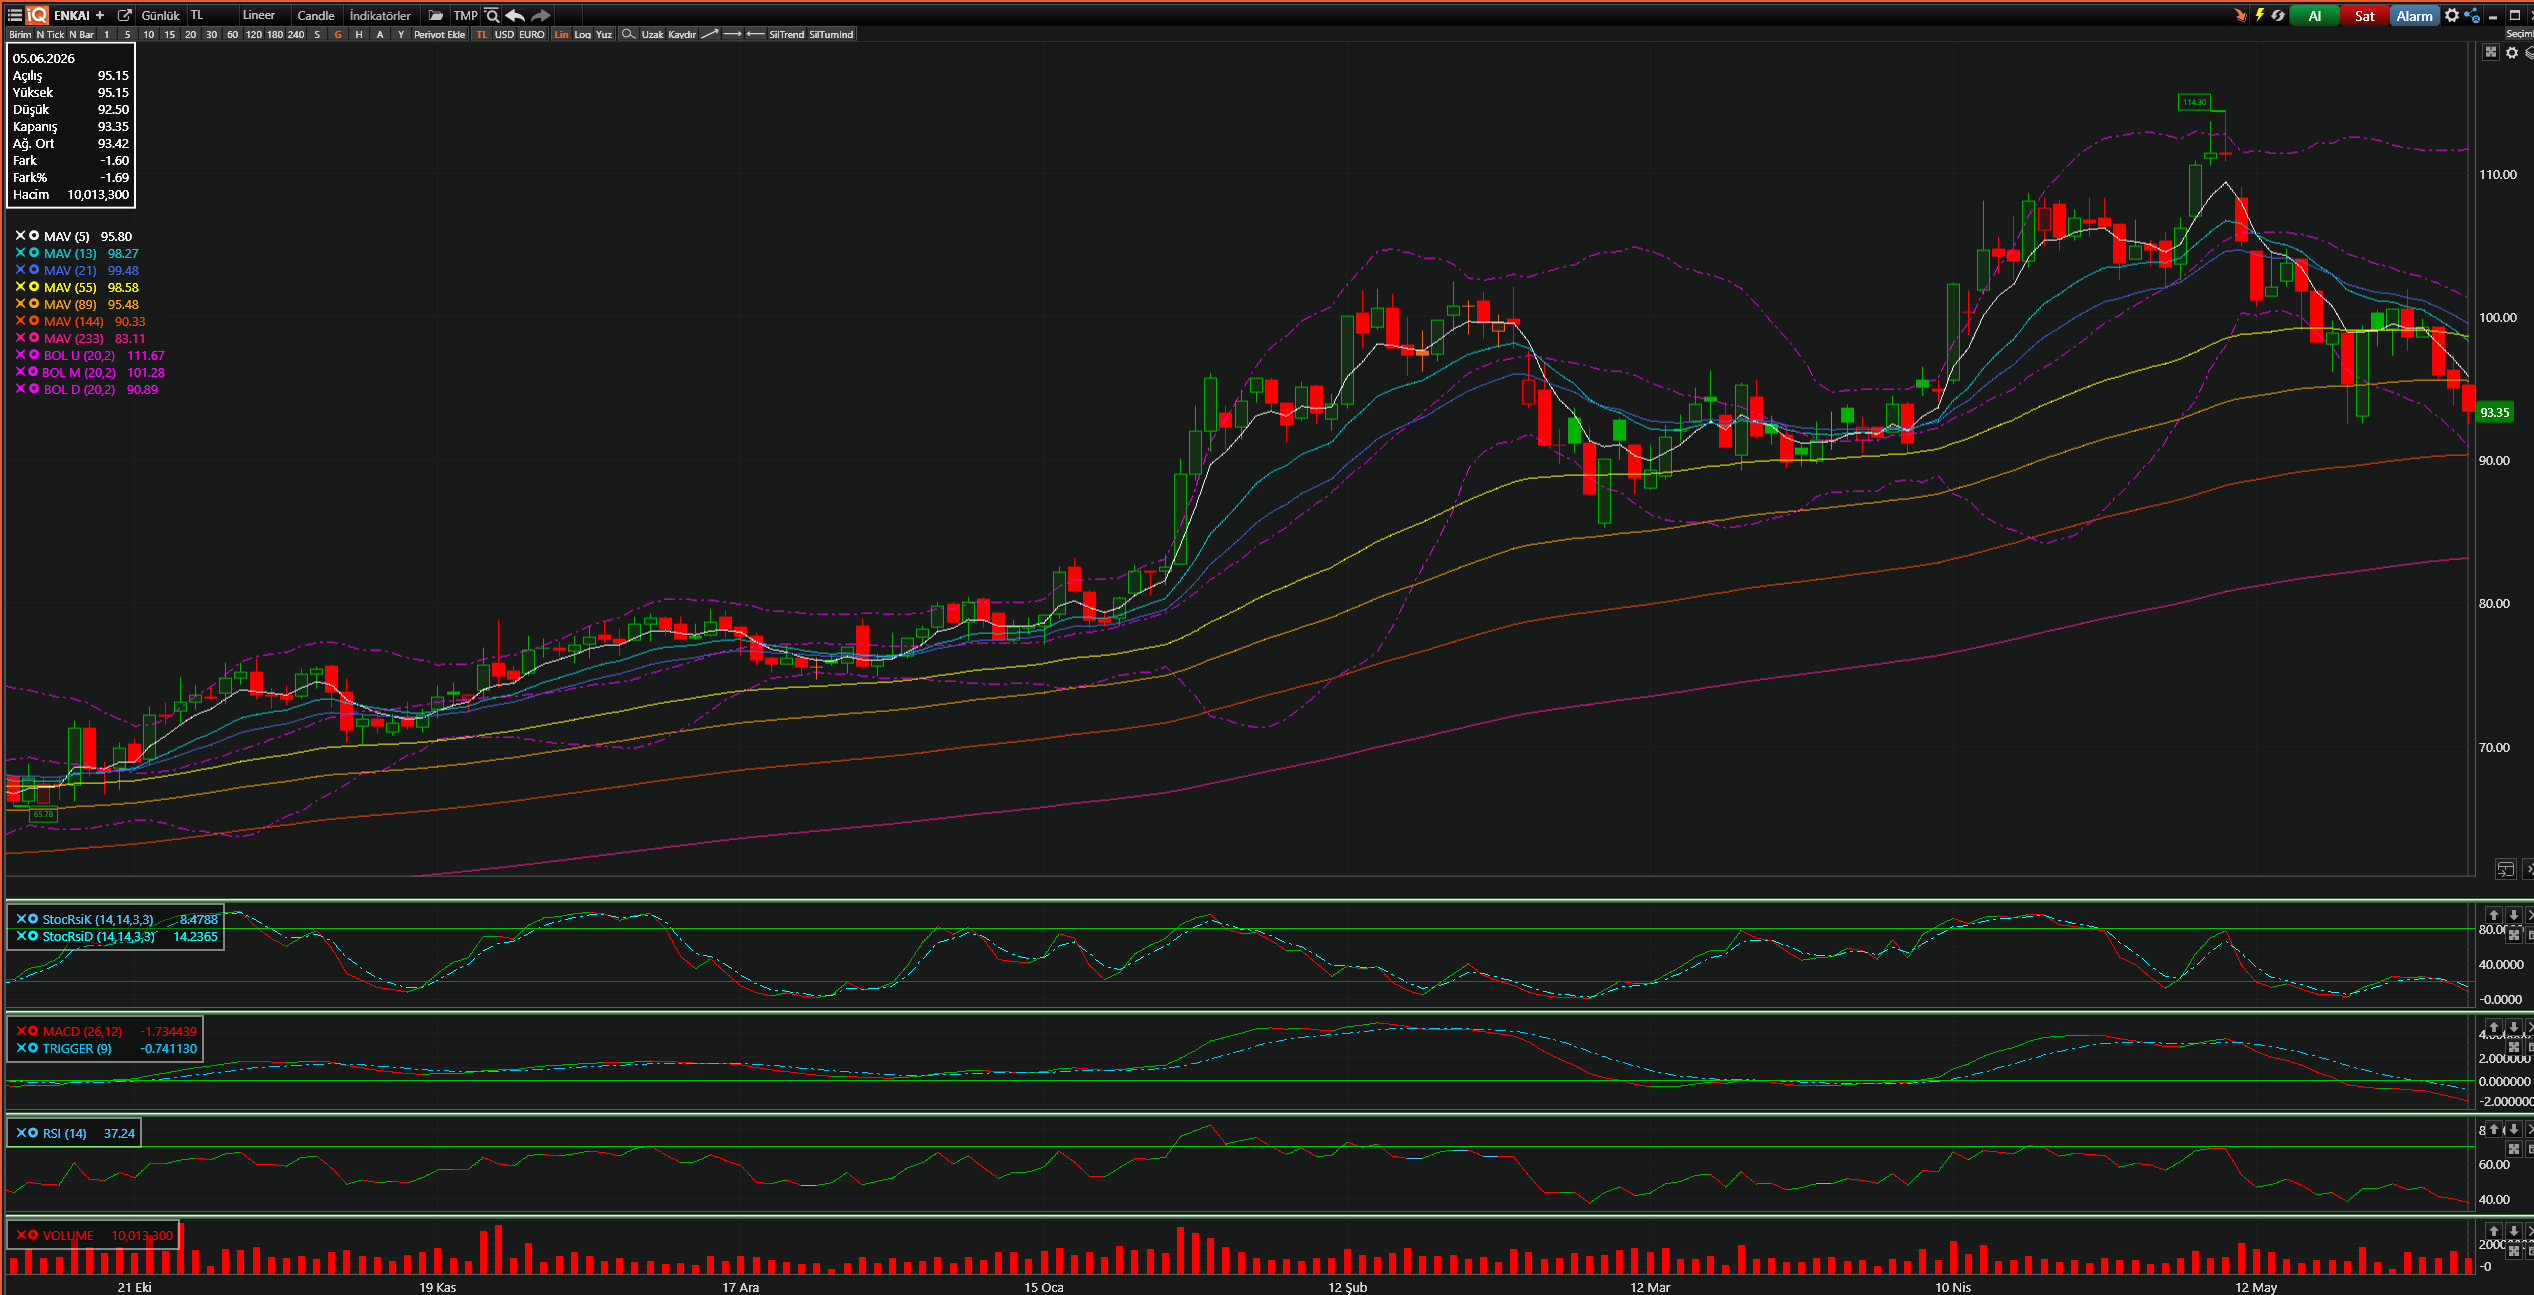2534x1295 pixels.
Task: Open chart settings gear above price axis
Action: pos(2512,52)
